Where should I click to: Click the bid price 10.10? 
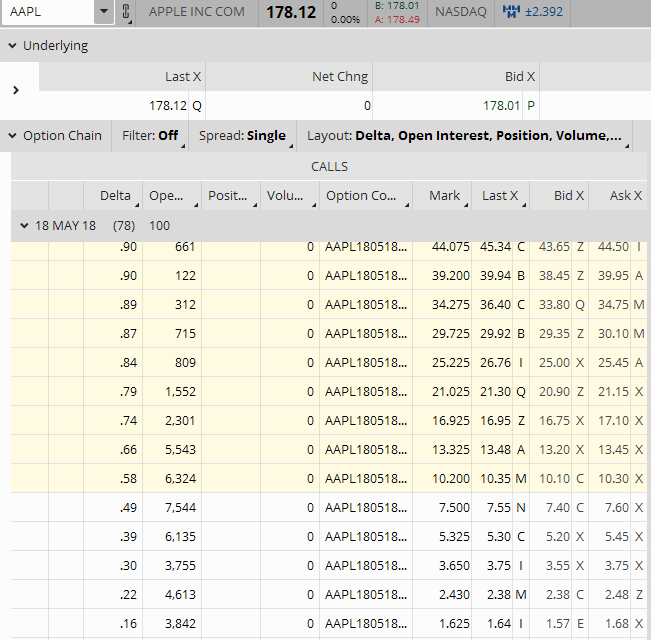554,479
